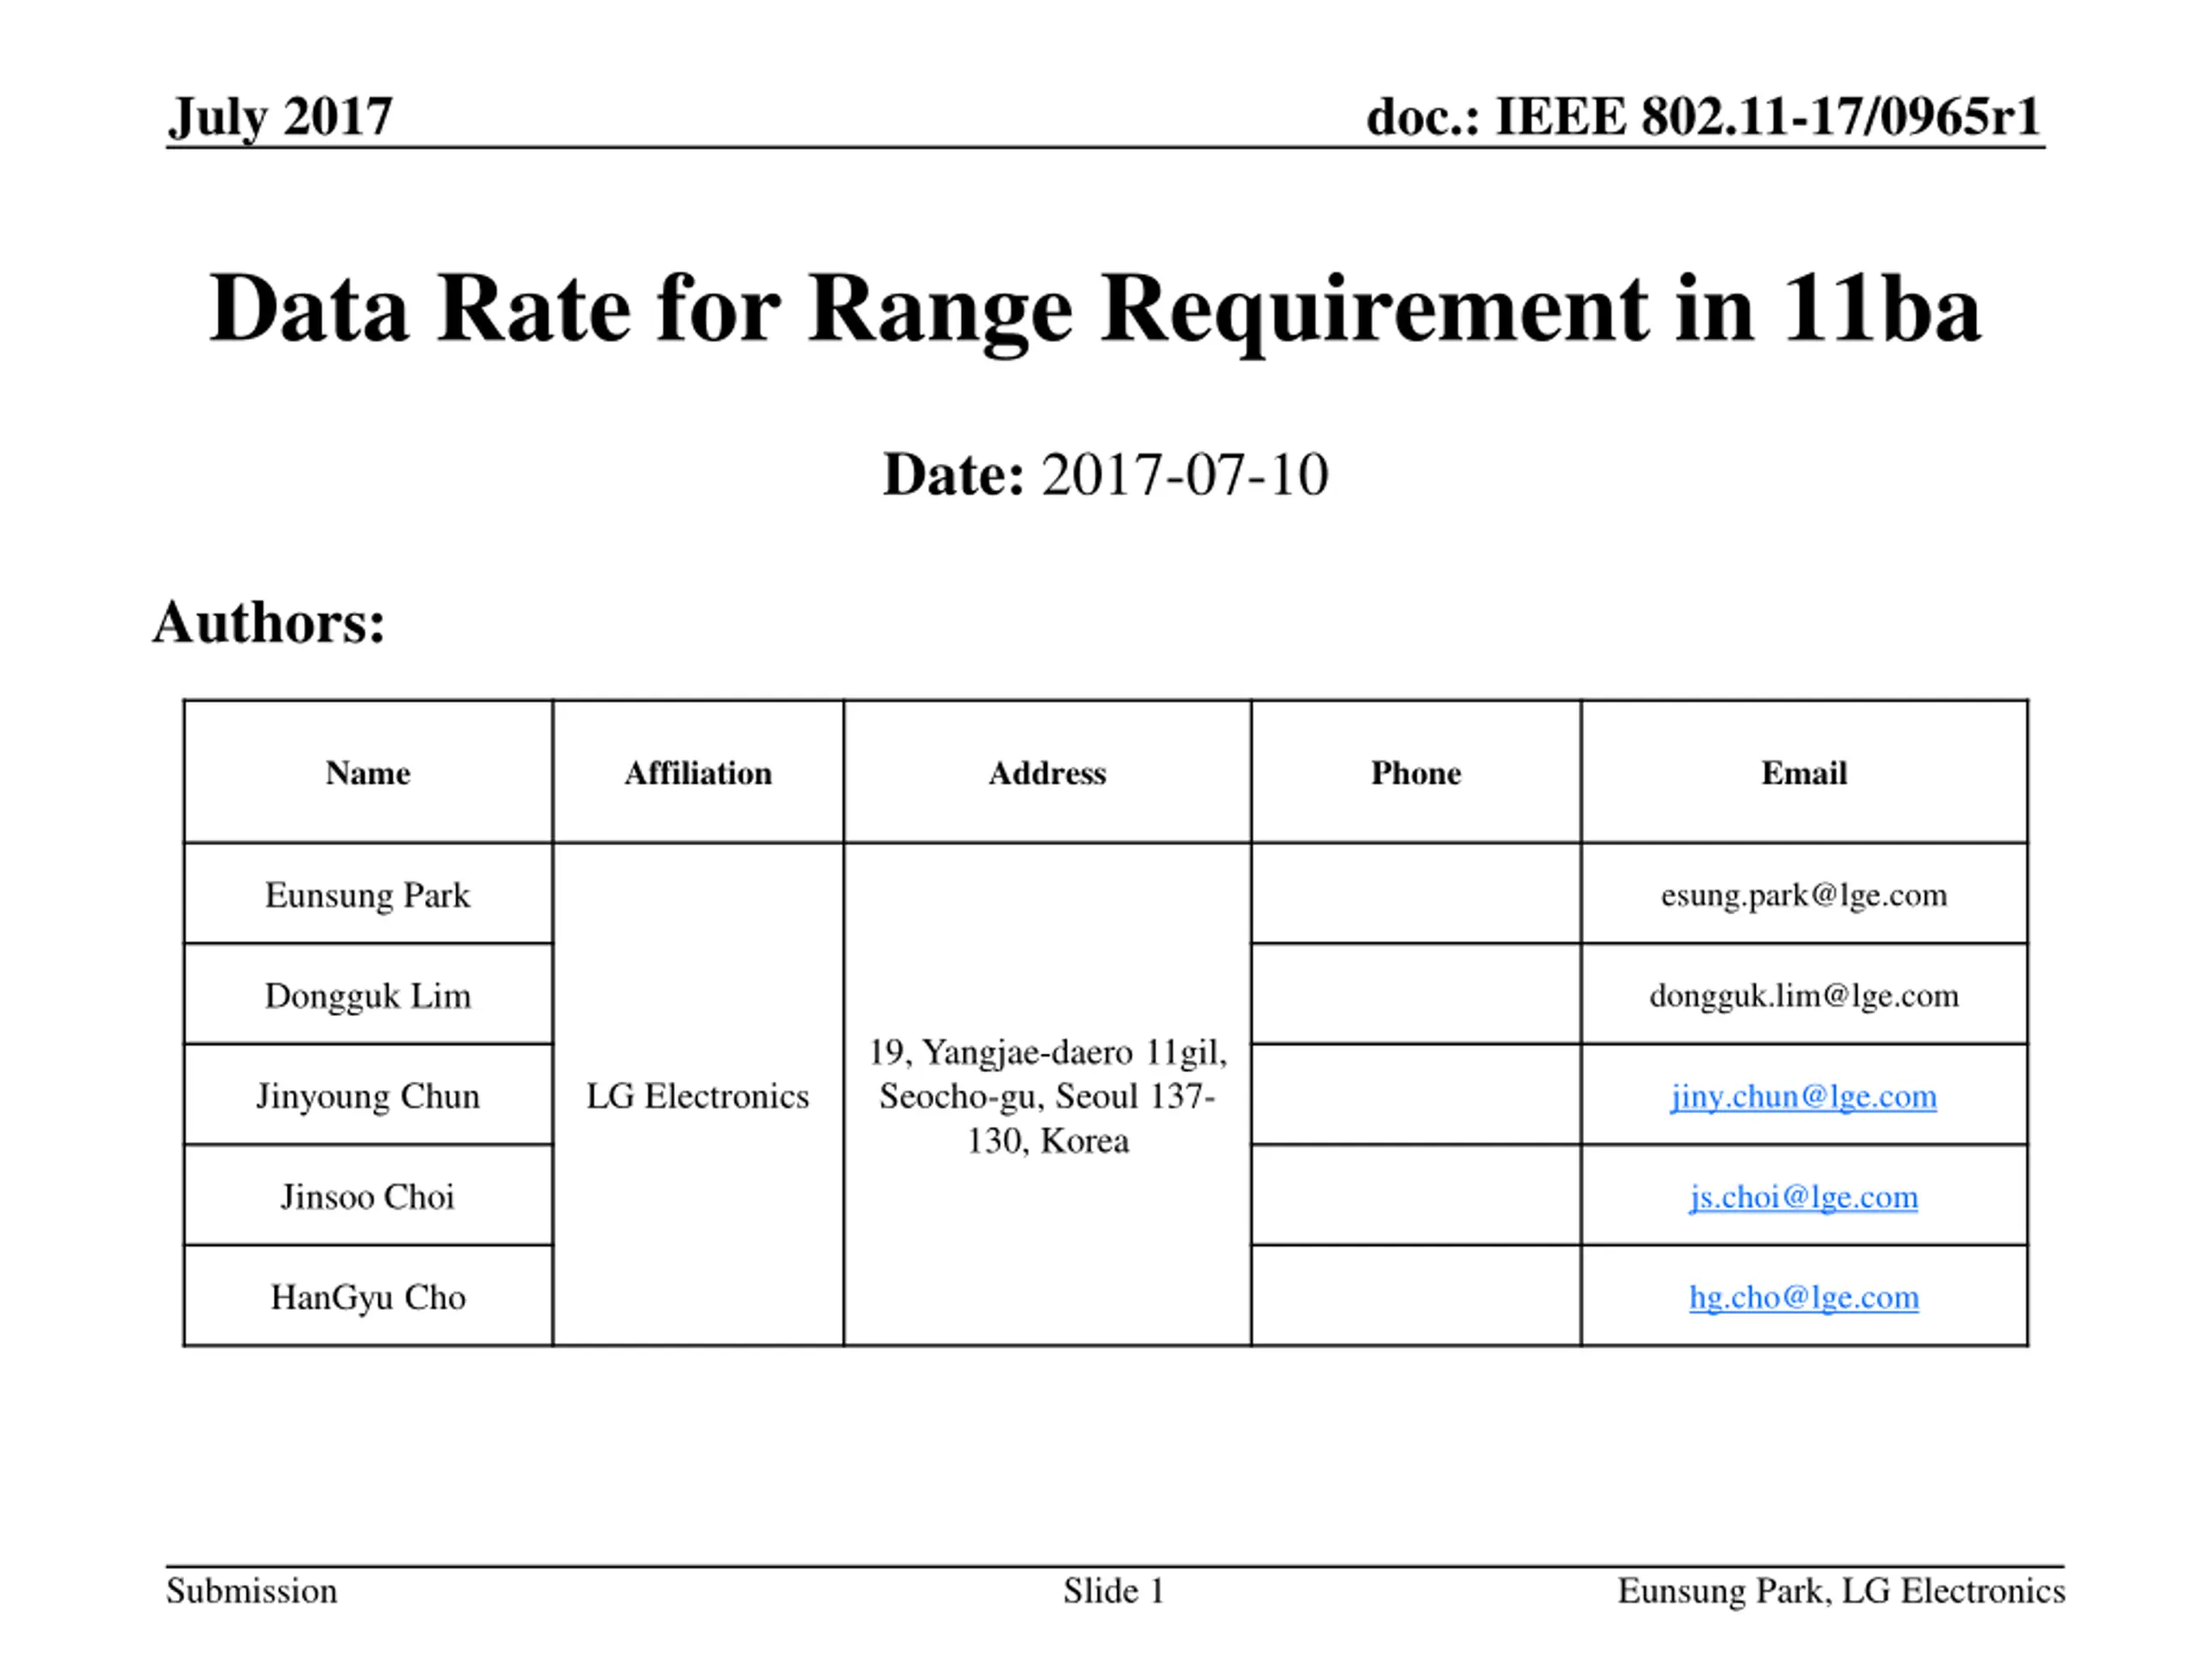This screenshot has width=2212, height=1659.
Task: Open the jiny.chun@lge.com email link
Action: (x=1803, y=1096)
